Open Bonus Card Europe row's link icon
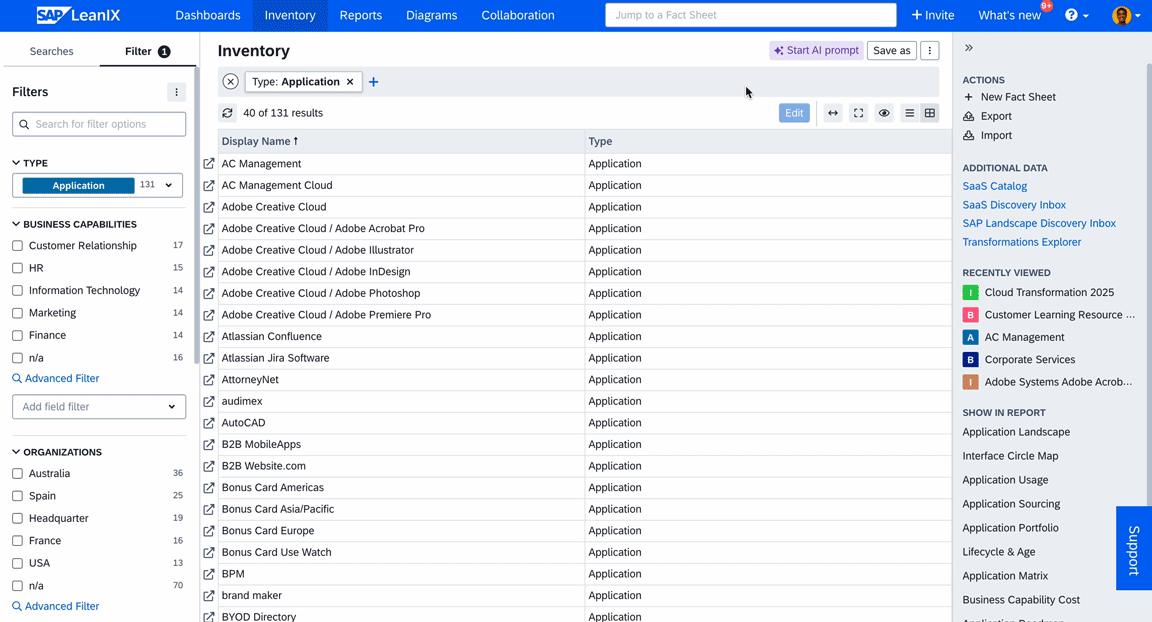Image resolution: width=1152 pixels, height=622 pixels. 209,531
